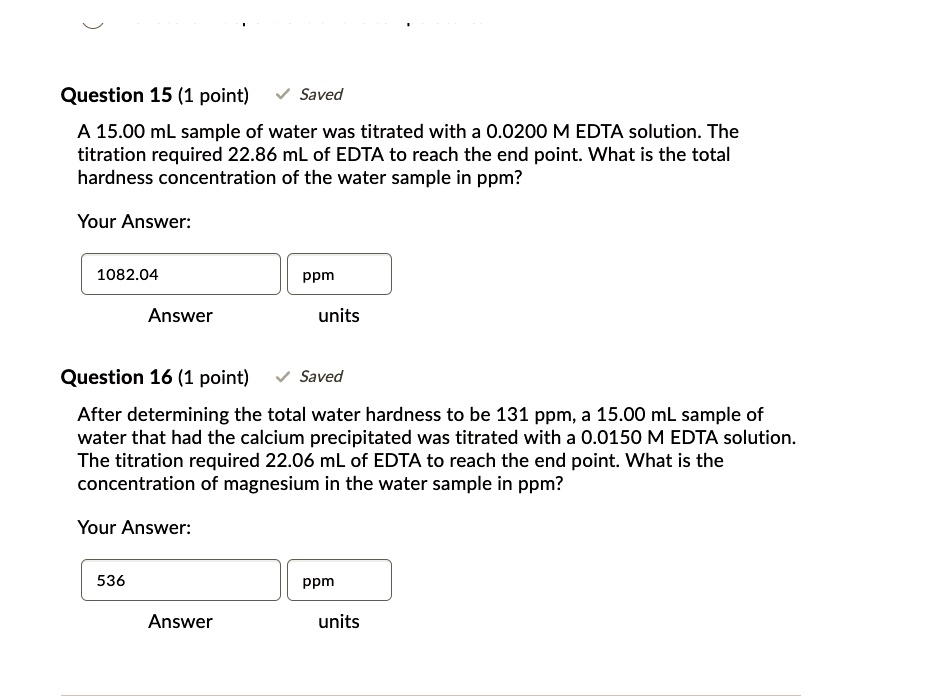Click the ppm units field under Question 16
Viewport: 936px width, 696px height.
(339, 580)
